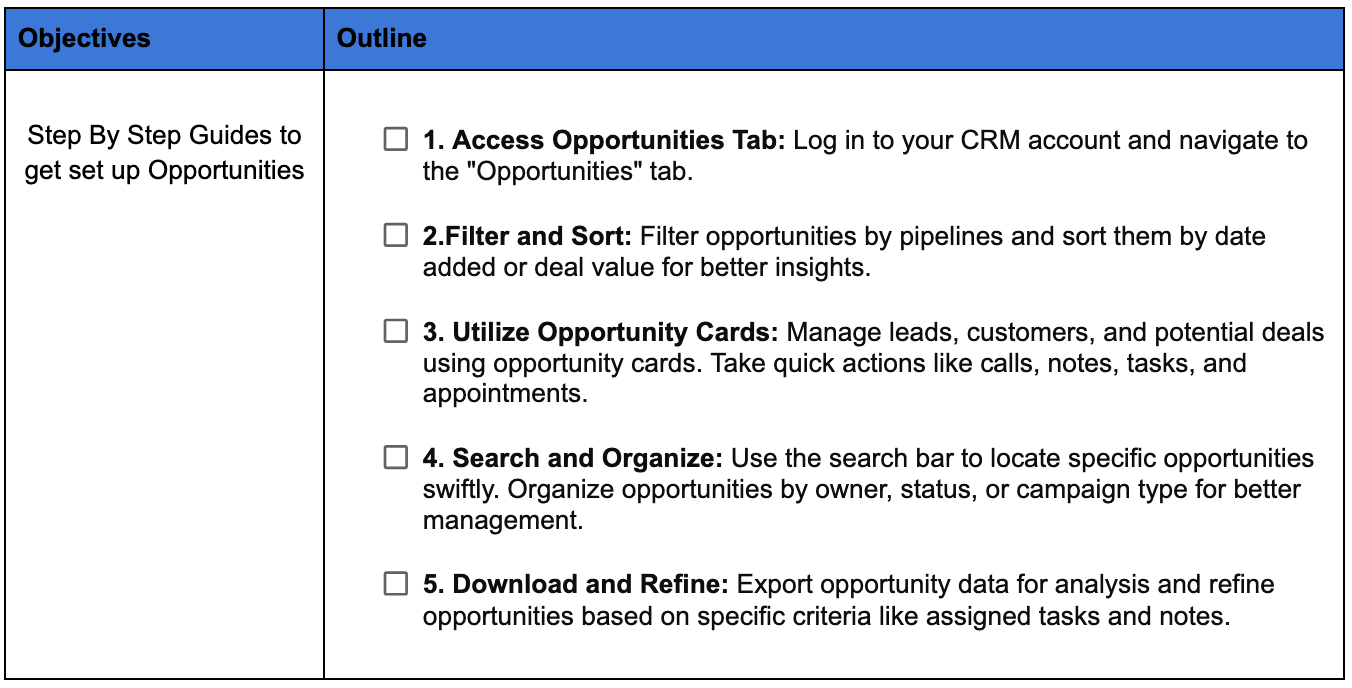Click the bold 'Access Opportunities Tab' heading
This screenshot has height=688, width=1352.
(605, 140)
